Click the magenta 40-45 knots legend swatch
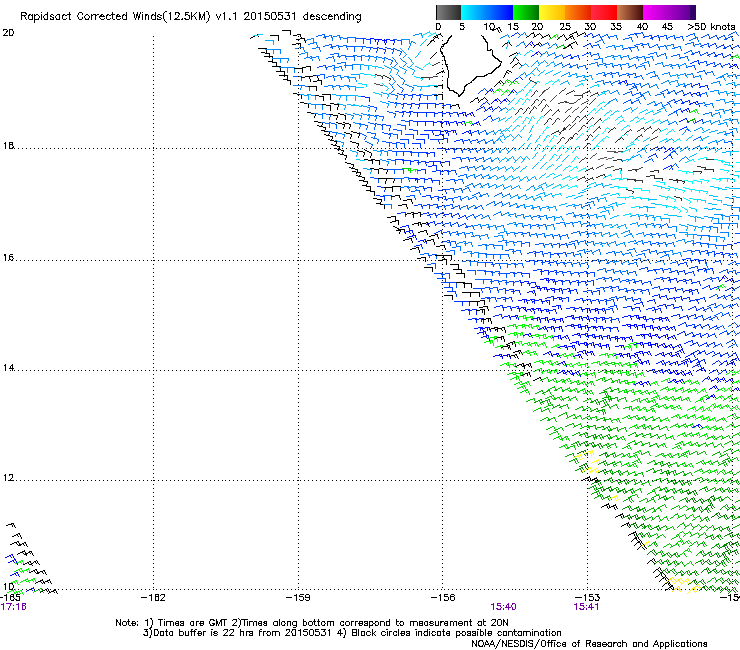Image resolution: width=740 pixels, height=650 pixels. click(656, 12)
